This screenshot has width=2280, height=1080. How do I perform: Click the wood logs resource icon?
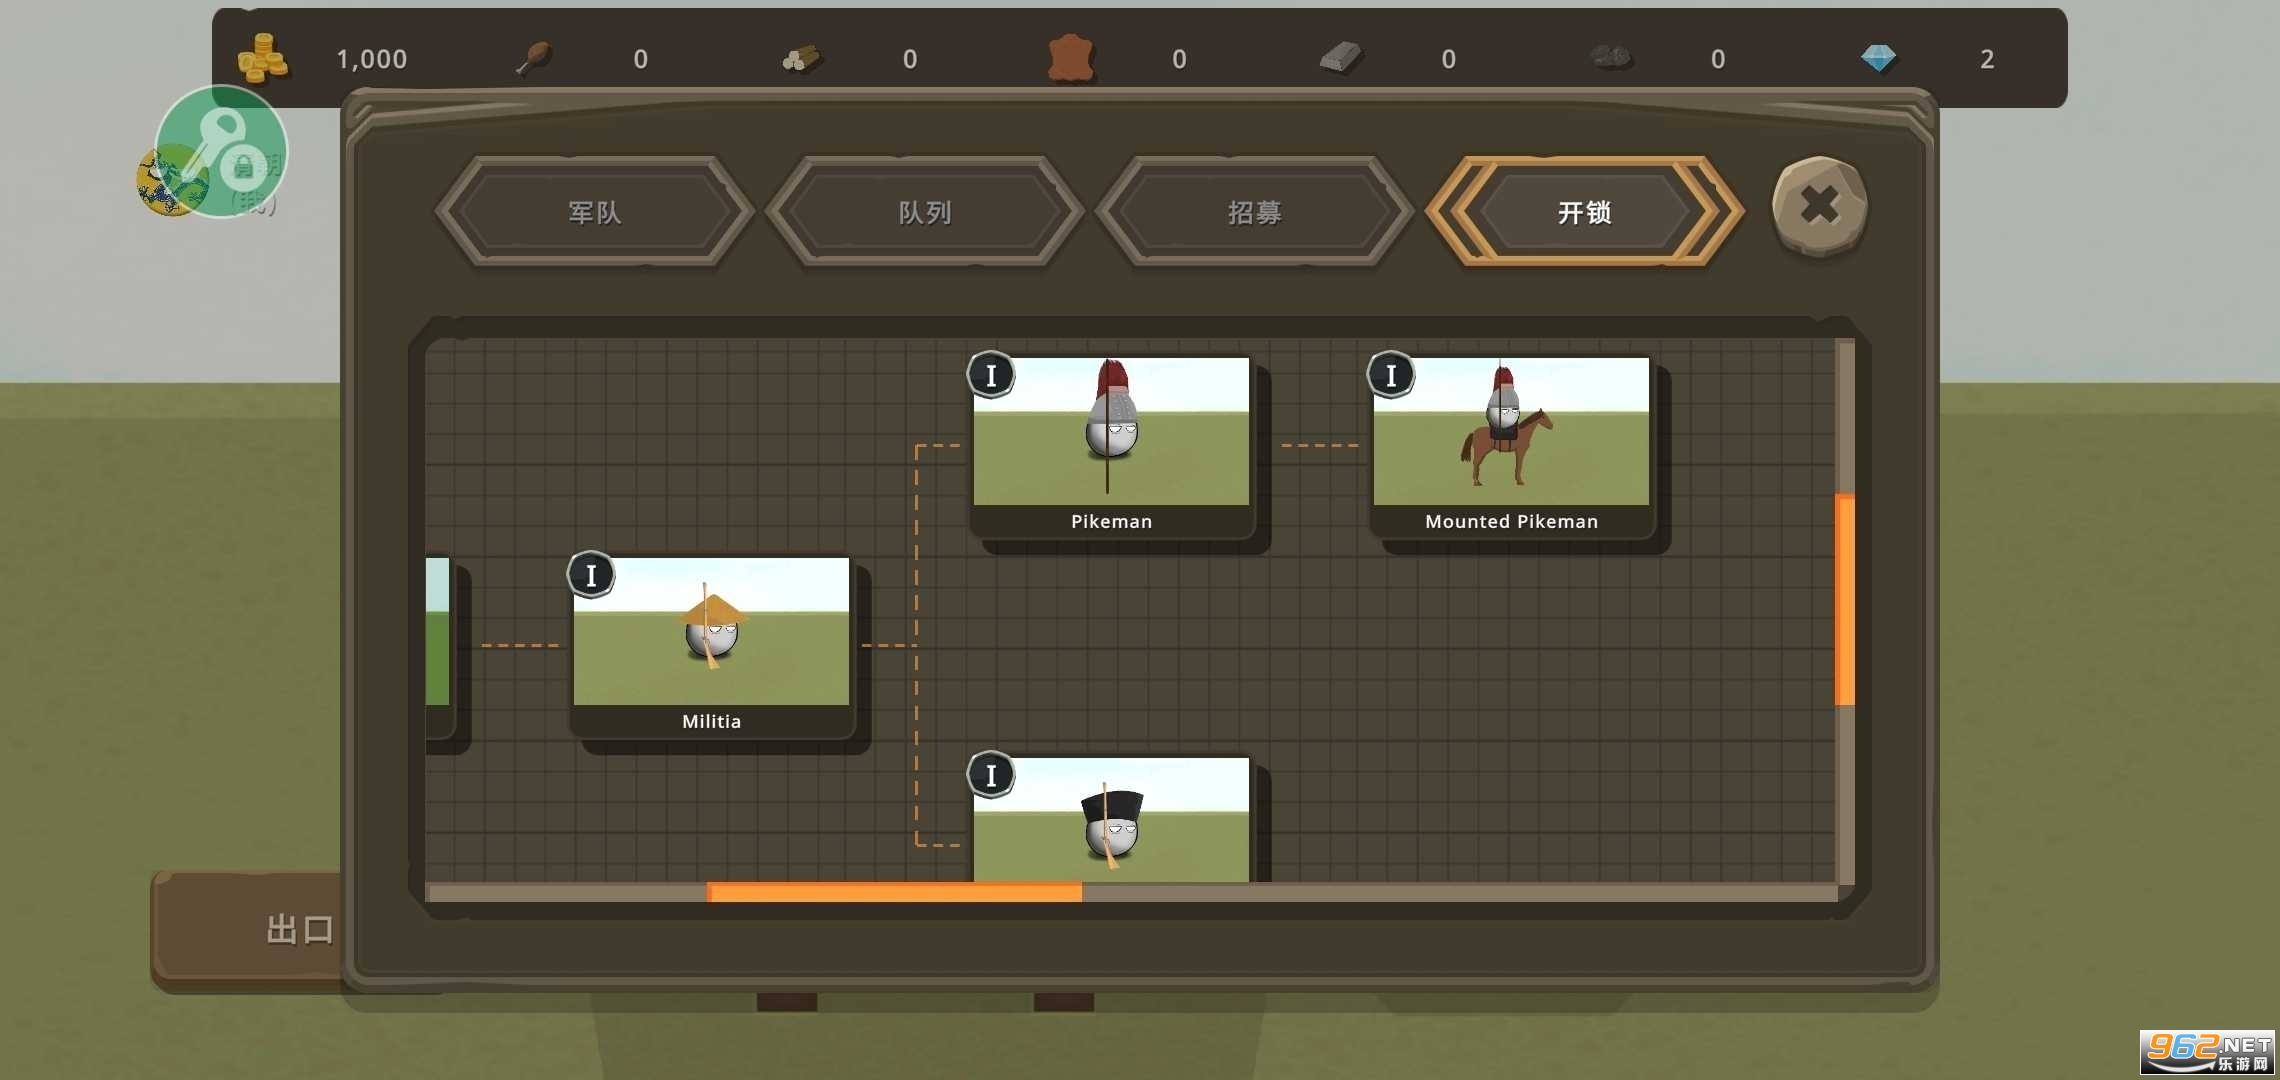click(802, 58)
